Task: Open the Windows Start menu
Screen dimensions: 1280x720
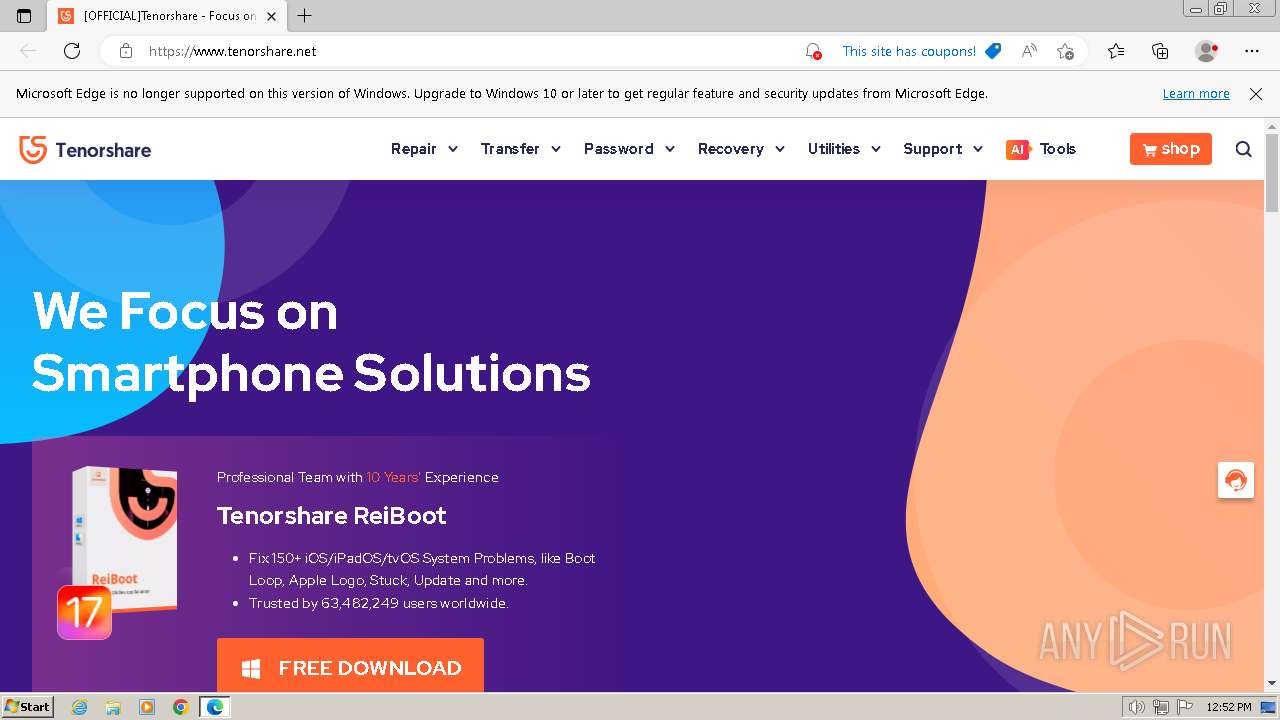Action: pyautogui.click(x=28, y=707)
